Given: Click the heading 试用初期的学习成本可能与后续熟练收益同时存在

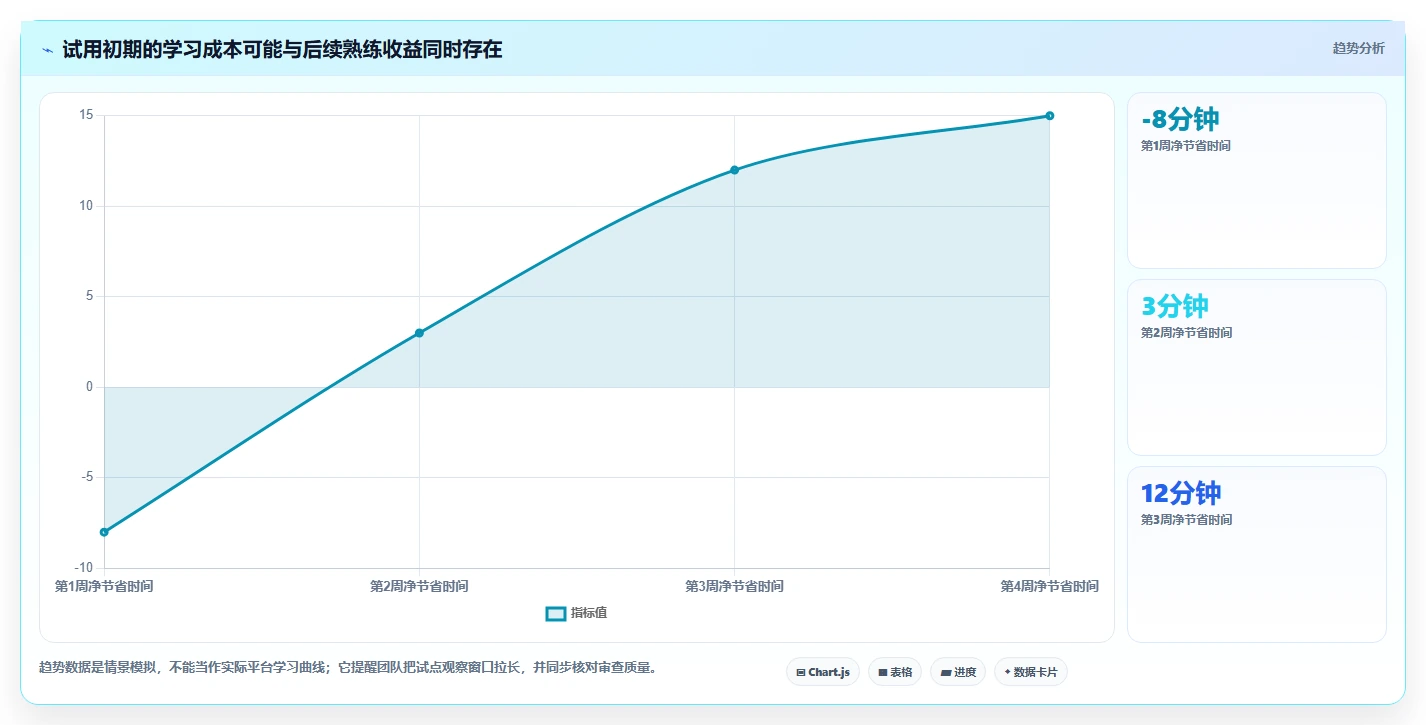Looking at the screenshot, I should coord(282,50).
